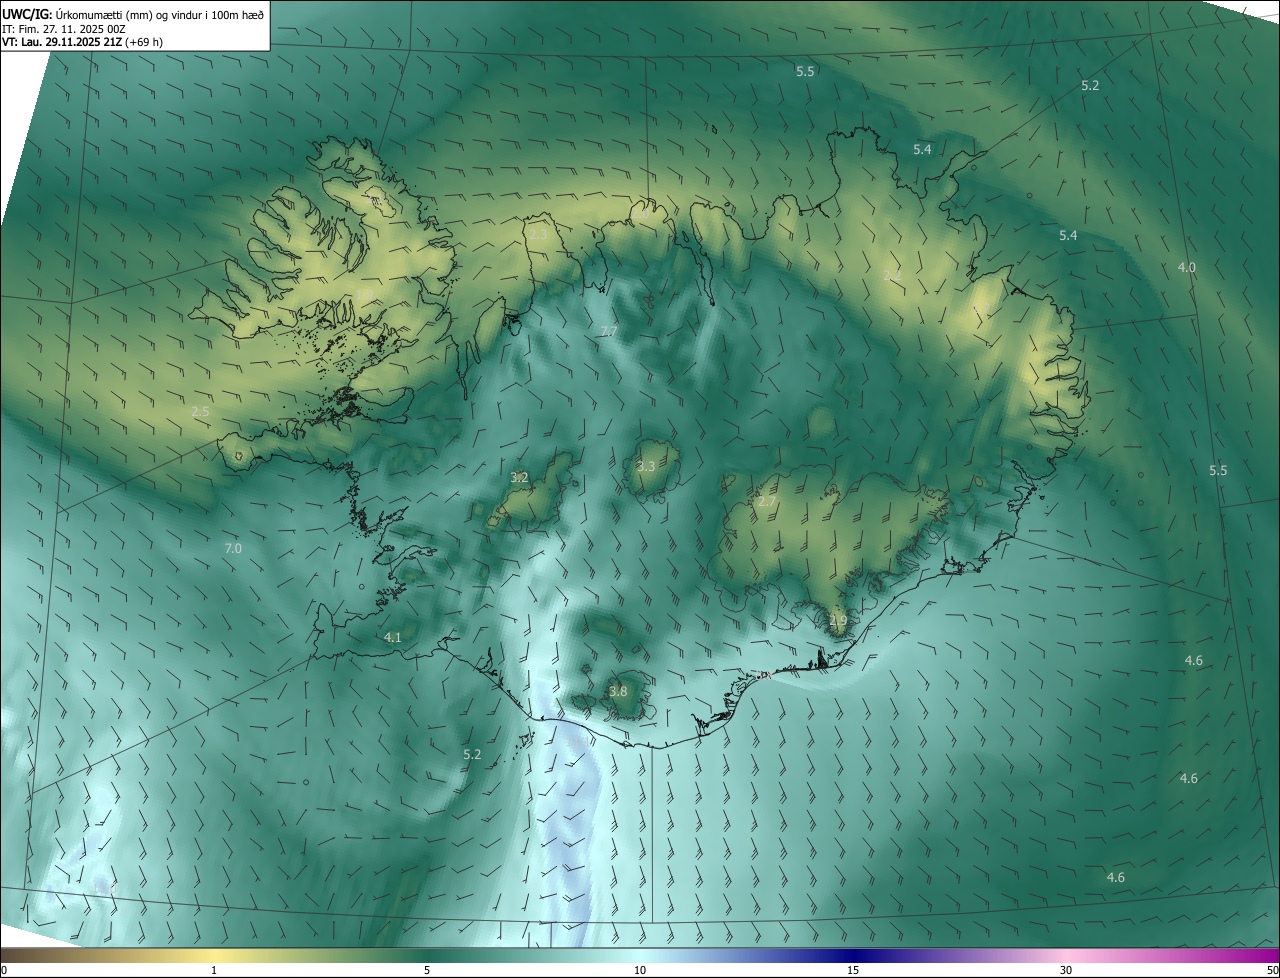
Task: Select the "3.8" value label on the map
Action: click(618, 691)
